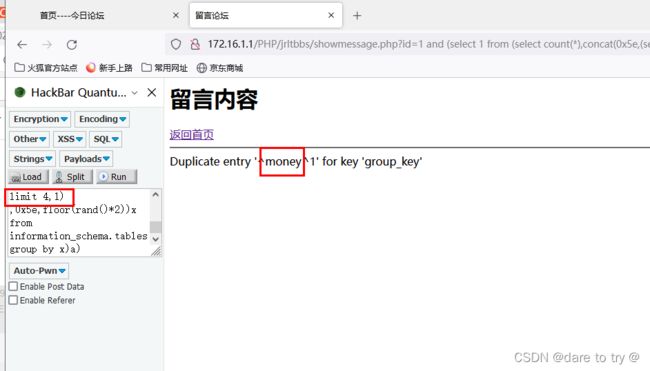The height and width of the screenshot is (371, 650).
Task: Click the HackBar Quantum green logo icon
Action: (19, 92)
